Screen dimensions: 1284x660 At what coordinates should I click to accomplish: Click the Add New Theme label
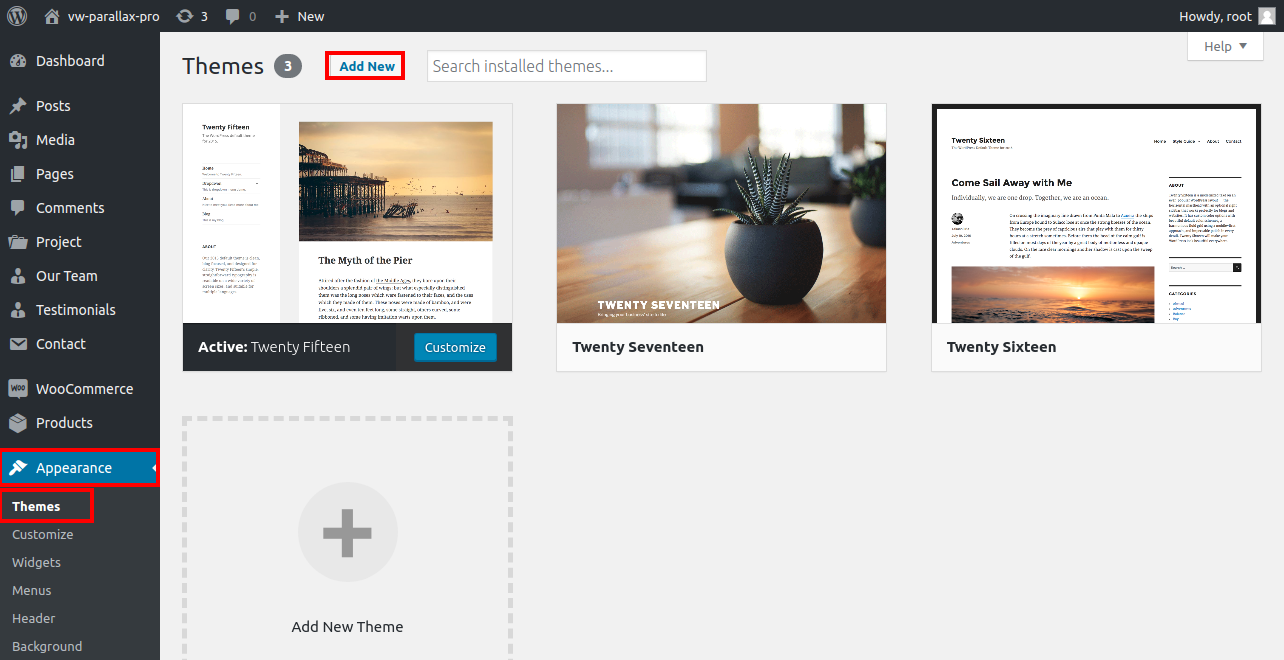pos(347,627)
